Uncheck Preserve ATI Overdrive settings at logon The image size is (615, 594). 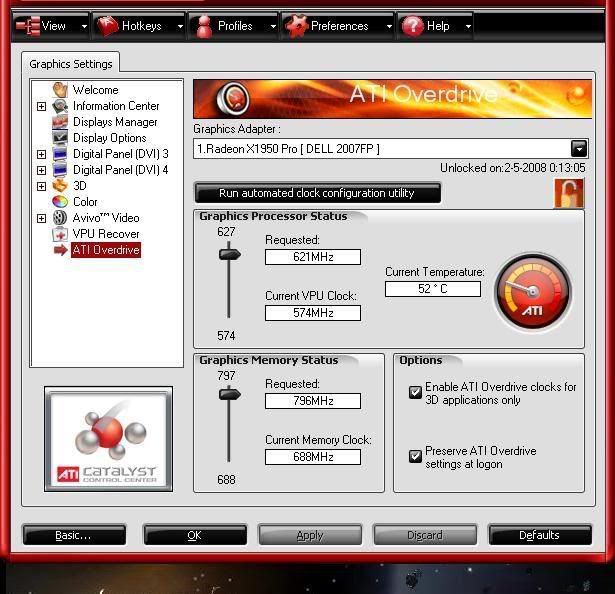coord(415,457)
